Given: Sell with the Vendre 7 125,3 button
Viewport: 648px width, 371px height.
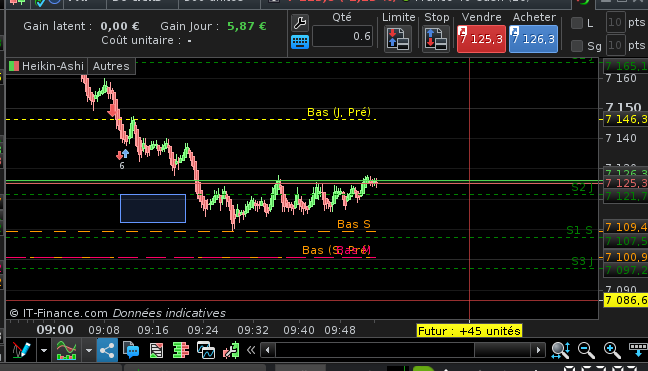Looking at the screenshot, I should (x=481, y=39).
